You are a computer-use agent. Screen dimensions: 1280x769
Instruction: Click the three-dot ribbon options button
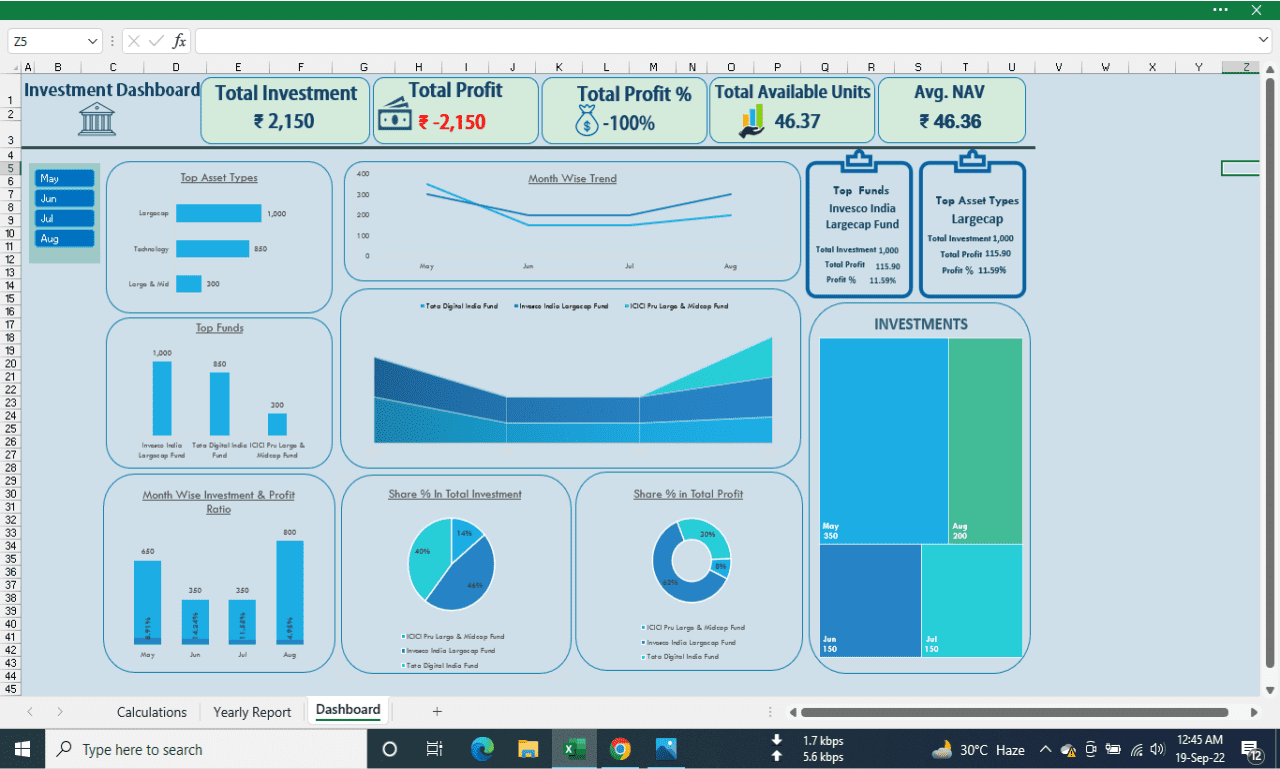(x=1220, y=10)
